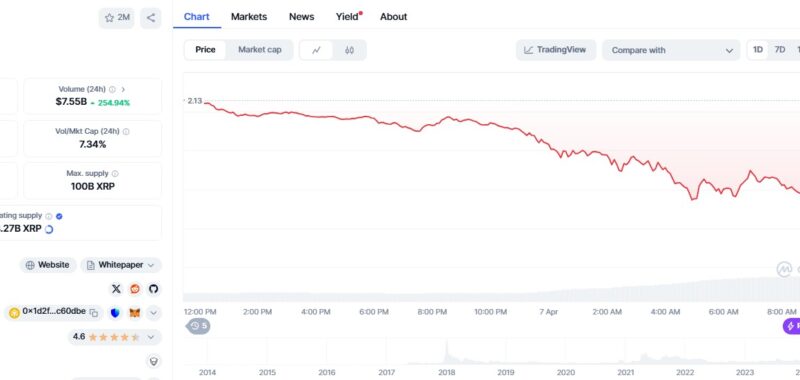Click the MetaMask fox icon
This screenshot has height=380, width=800.
coord(135,313)
